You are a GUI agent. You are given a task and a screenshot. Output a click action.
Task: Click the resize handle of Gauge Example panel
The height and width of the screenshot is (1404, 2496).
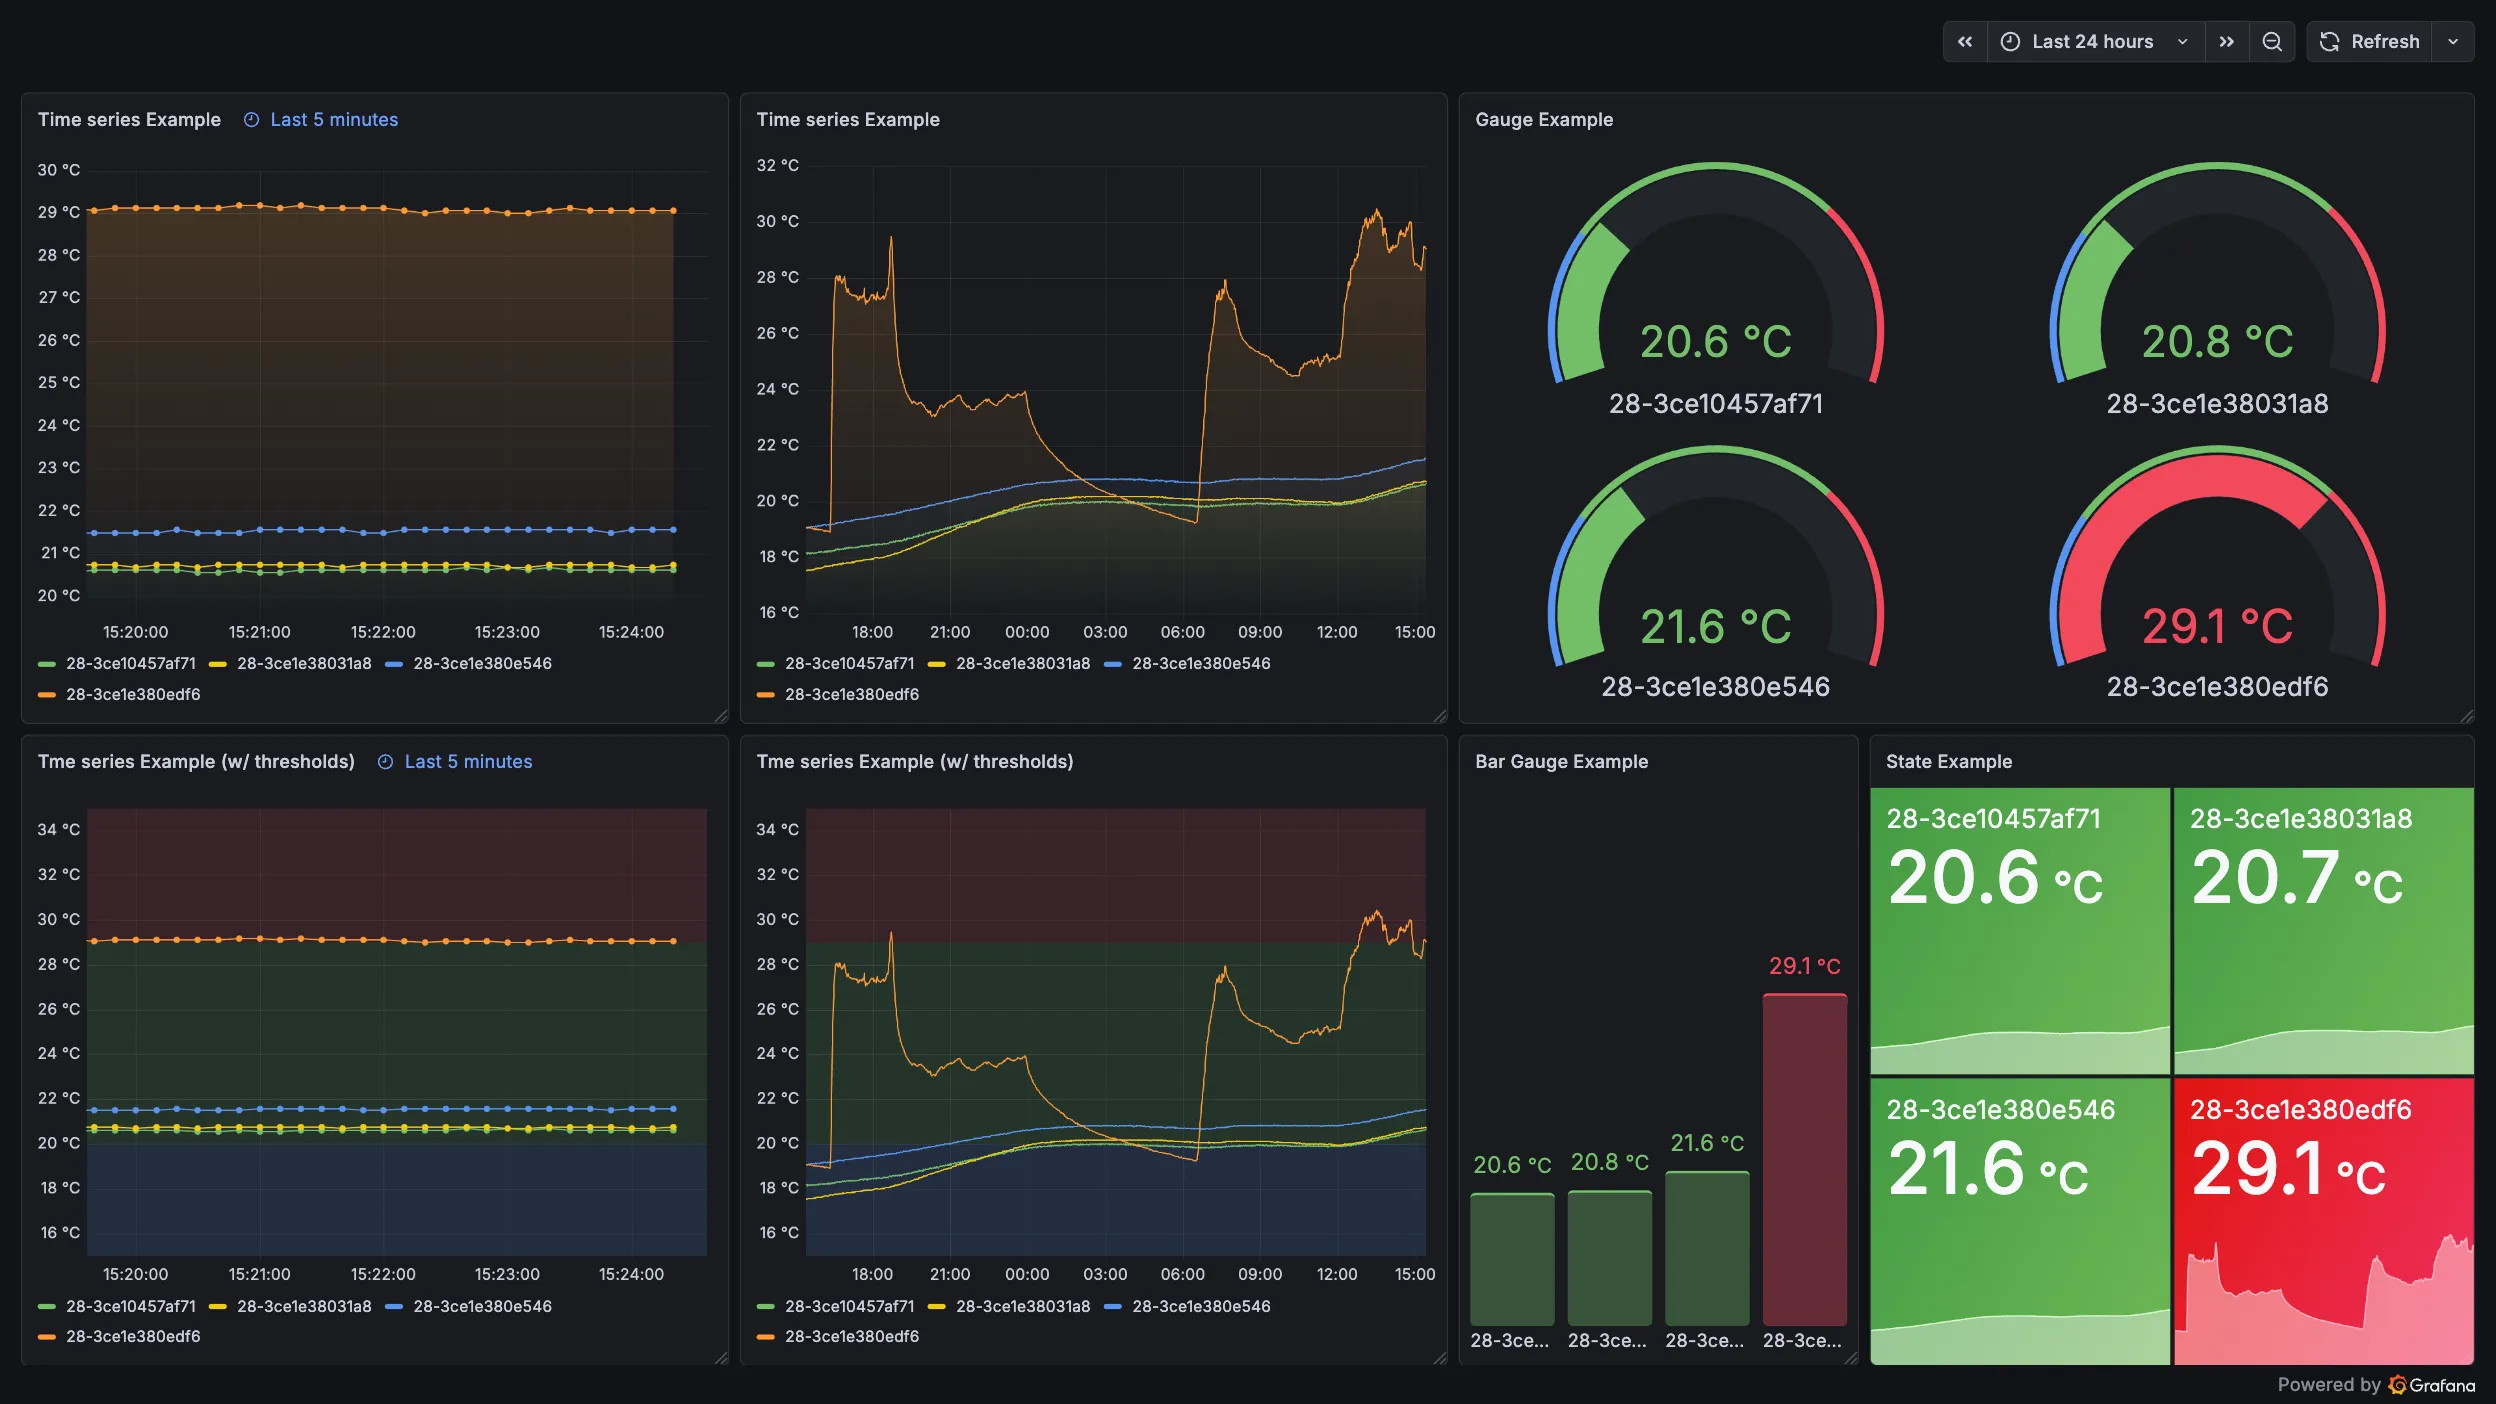click(2467, 715)
